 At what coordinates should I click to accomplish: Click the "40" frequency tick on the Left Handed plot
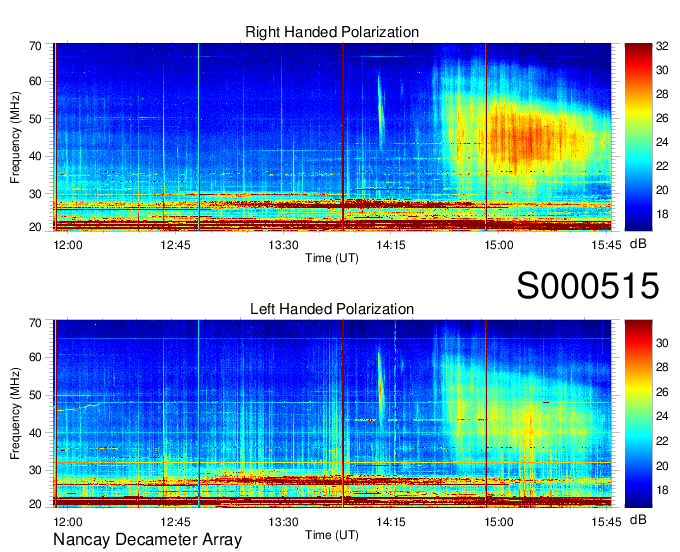coord(35,433)
